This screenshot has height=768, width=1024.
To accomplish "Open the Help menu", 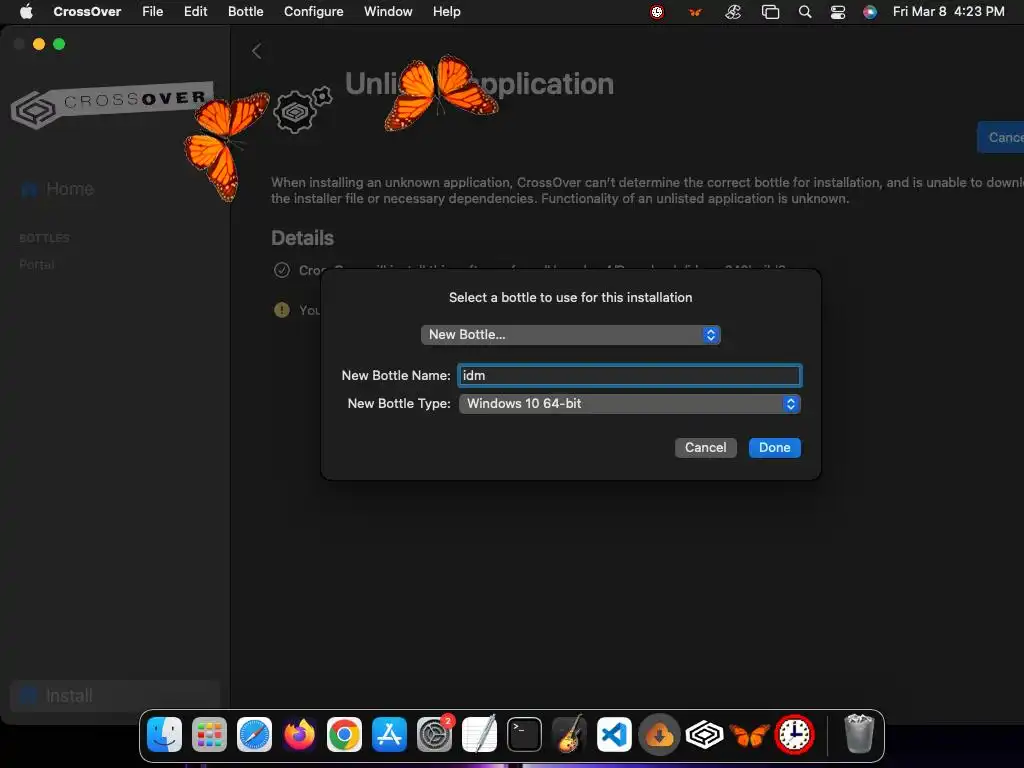I will coord(447,11).
